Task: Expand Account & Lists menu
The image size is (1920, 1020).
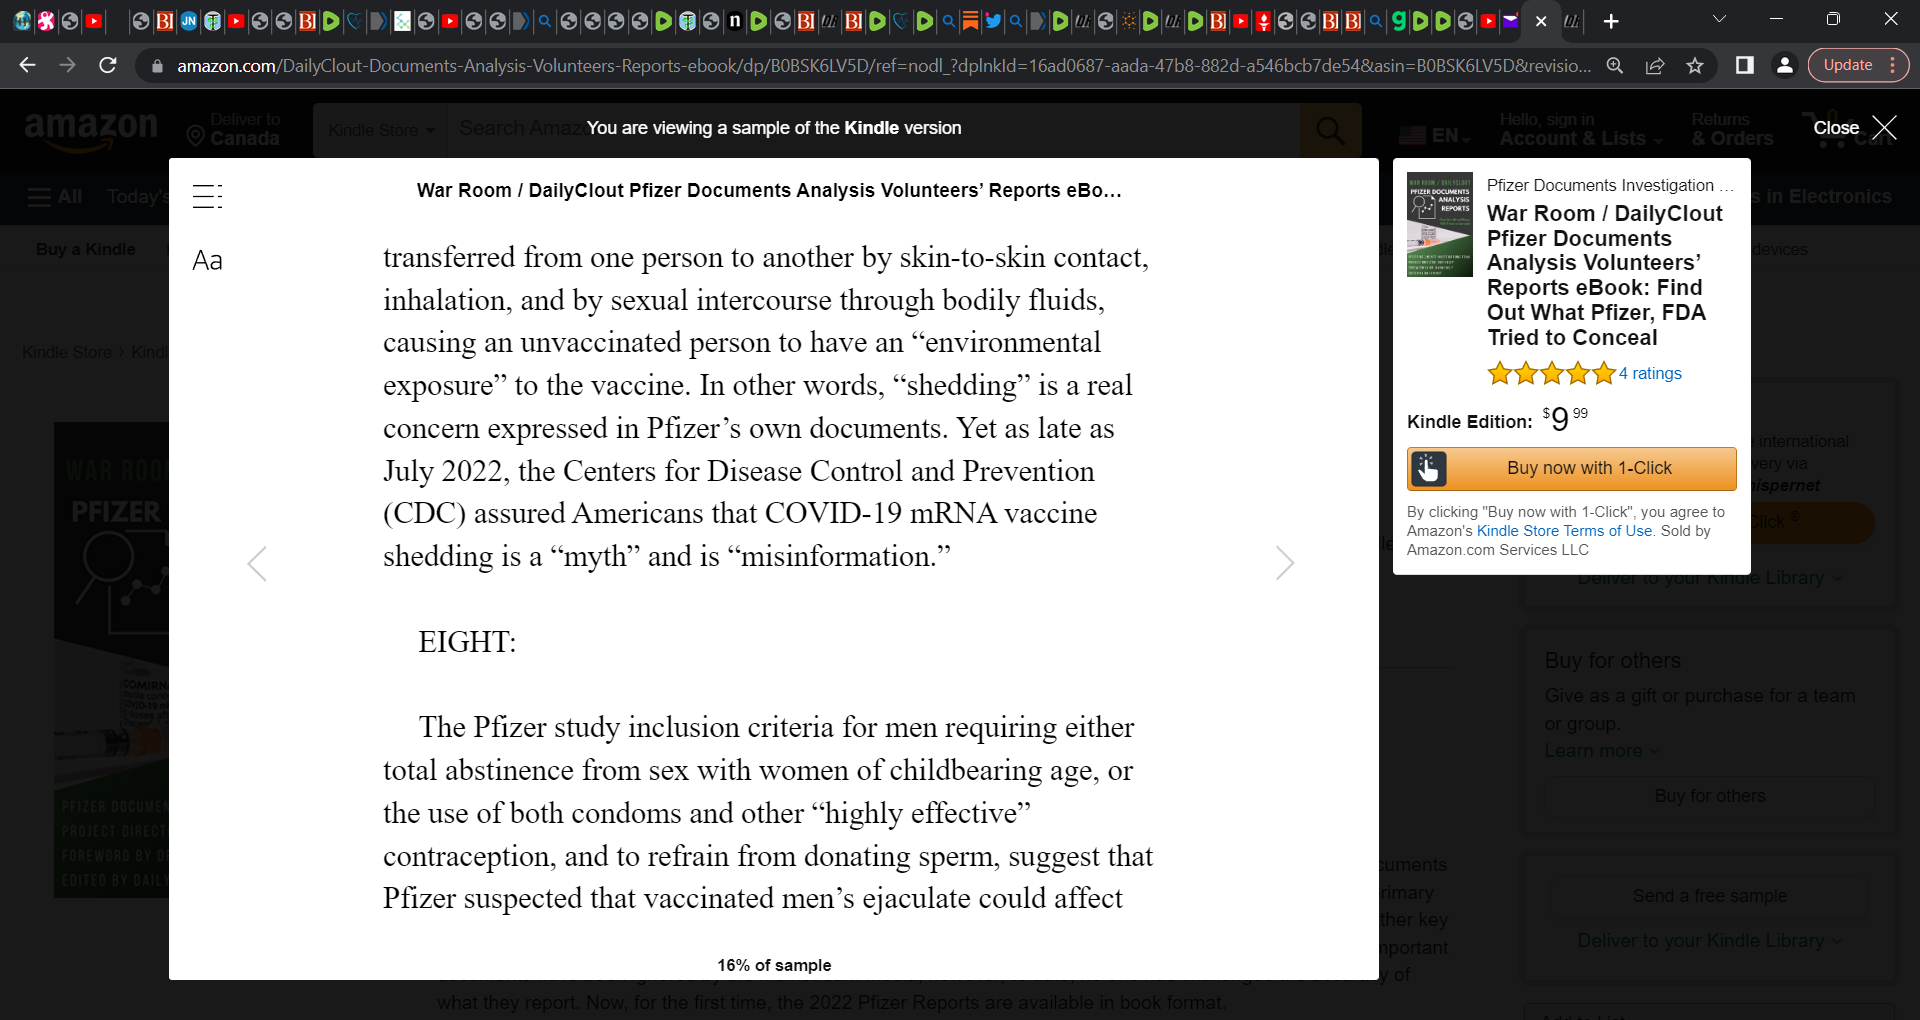Action: coord(1580,130)
